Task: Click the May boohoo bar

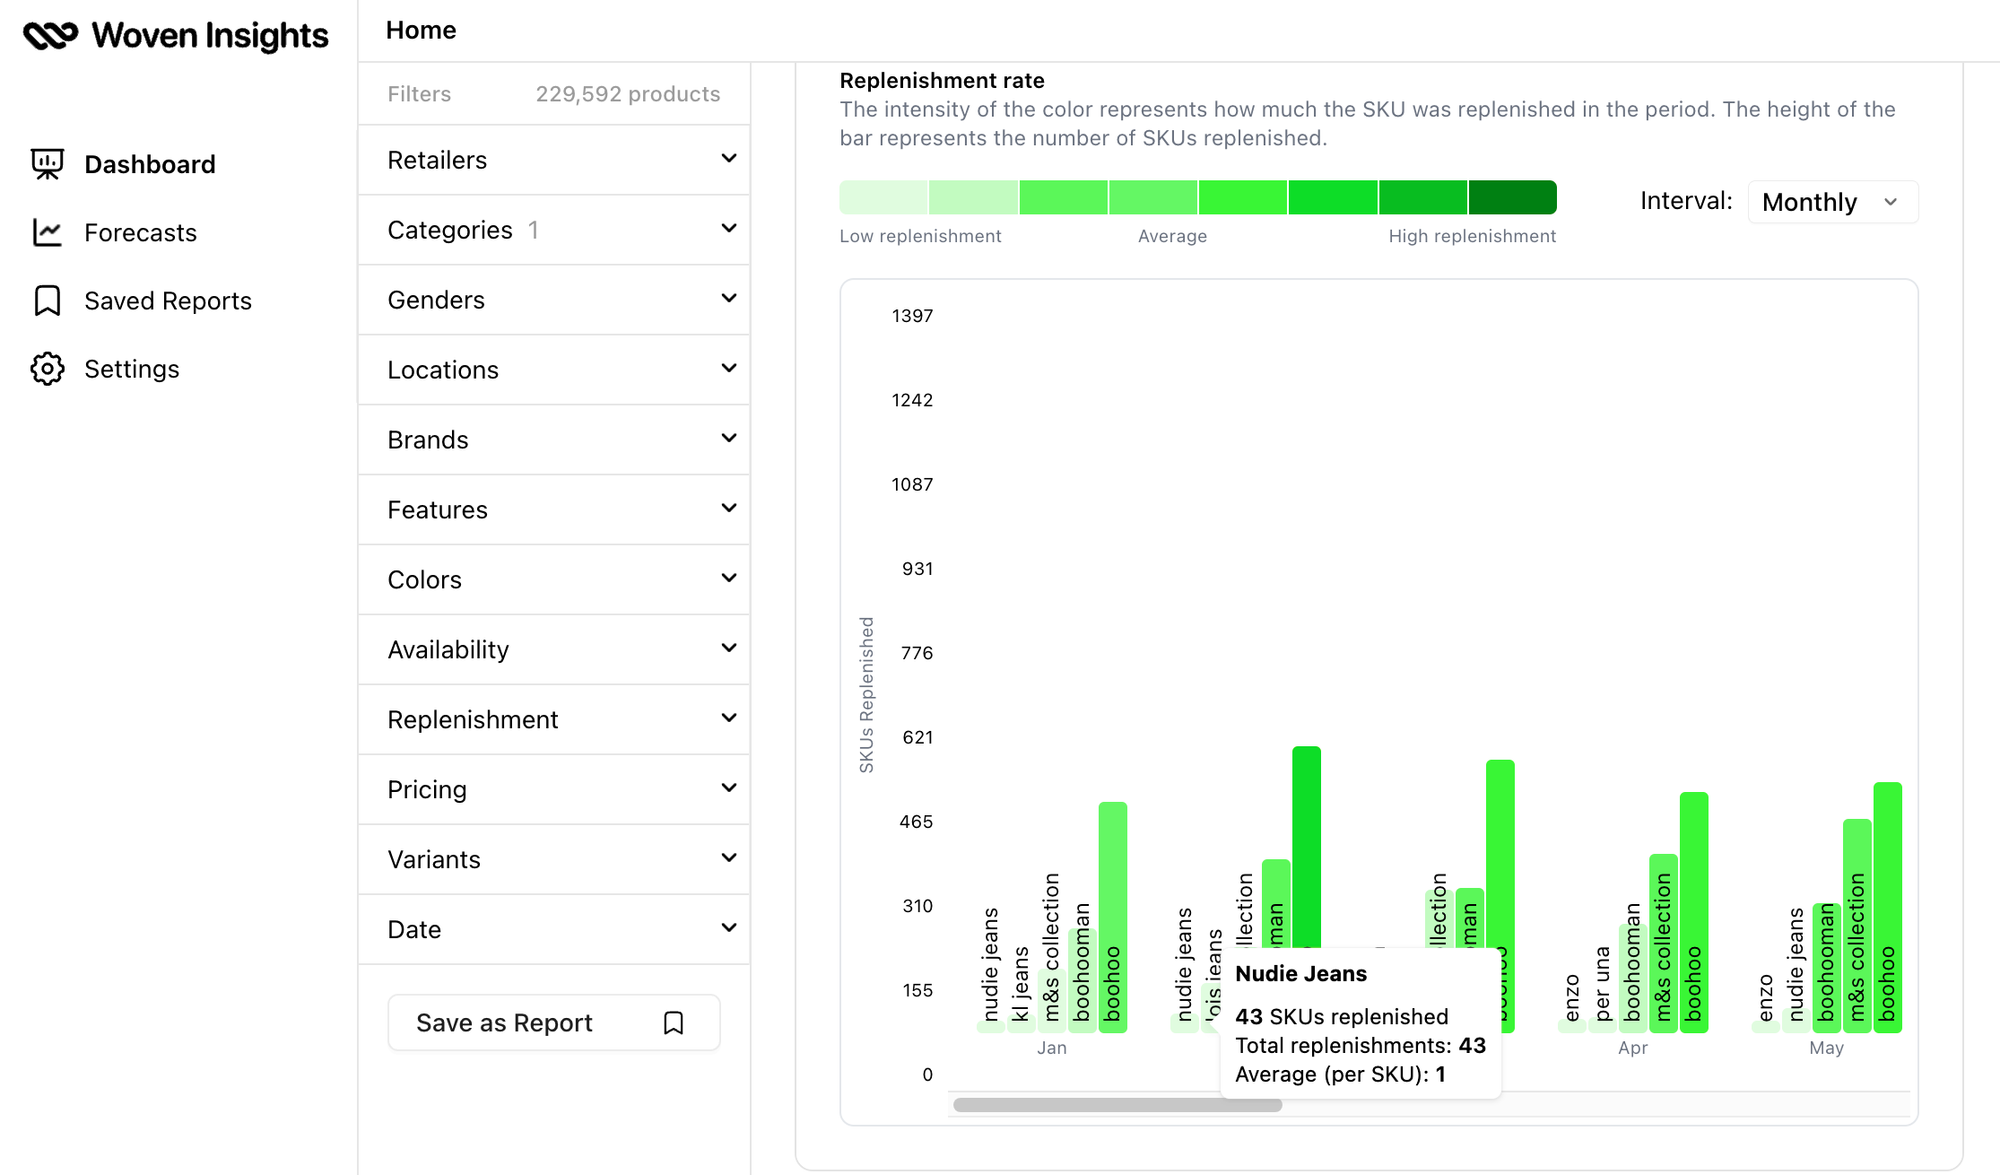Action: click(x=1887, y=907)
